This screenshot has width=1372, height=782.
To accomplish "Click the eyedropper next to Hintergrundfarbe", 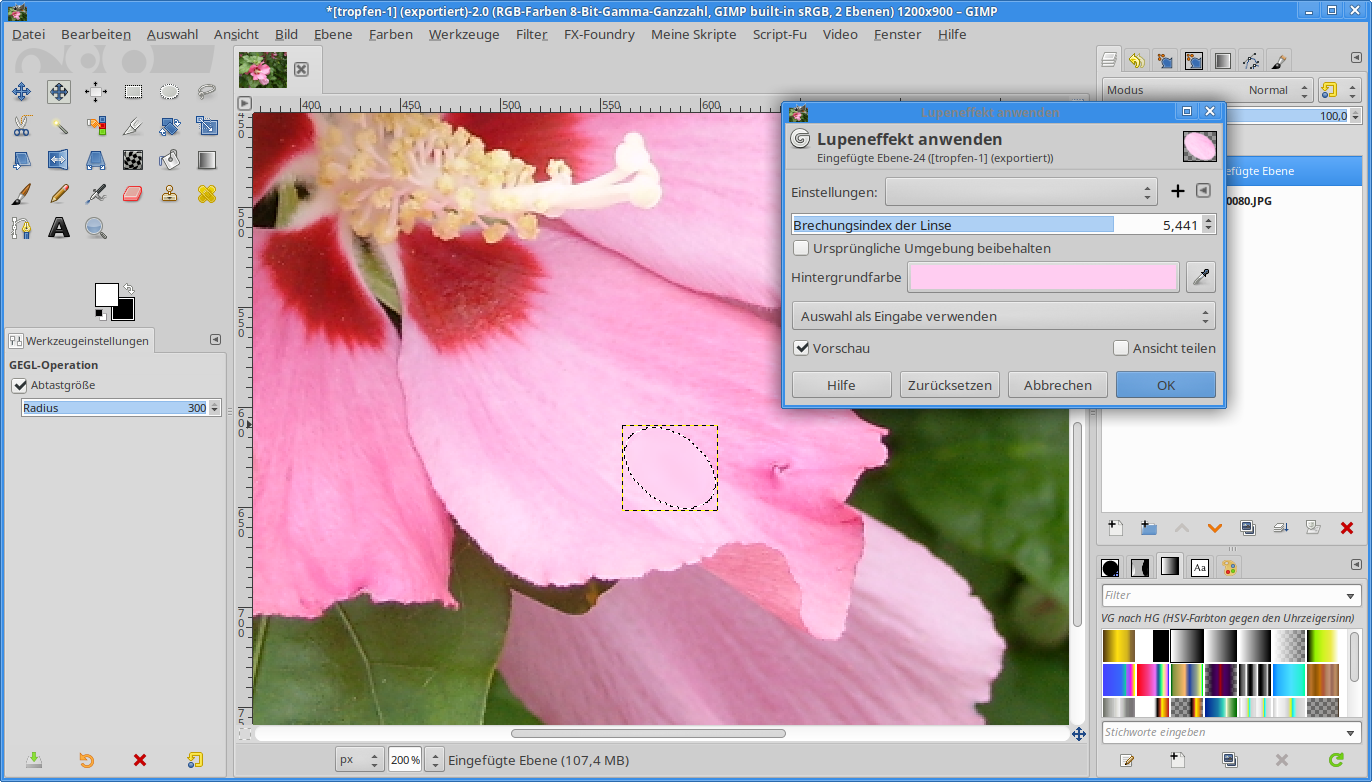I will [1200, 277].
